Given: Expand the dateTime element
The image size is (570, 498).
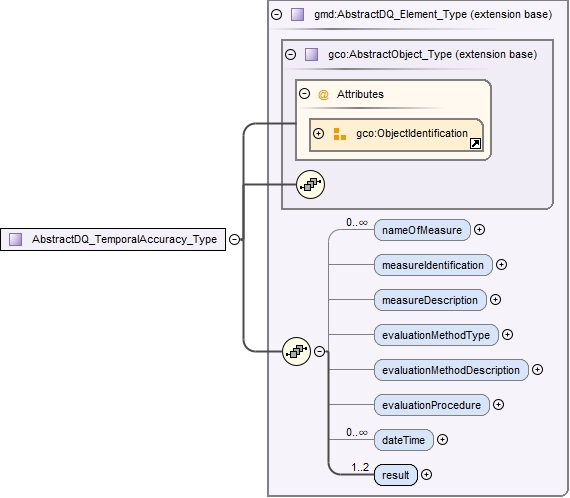Looking at the screenshot, I should pos(442,440).
